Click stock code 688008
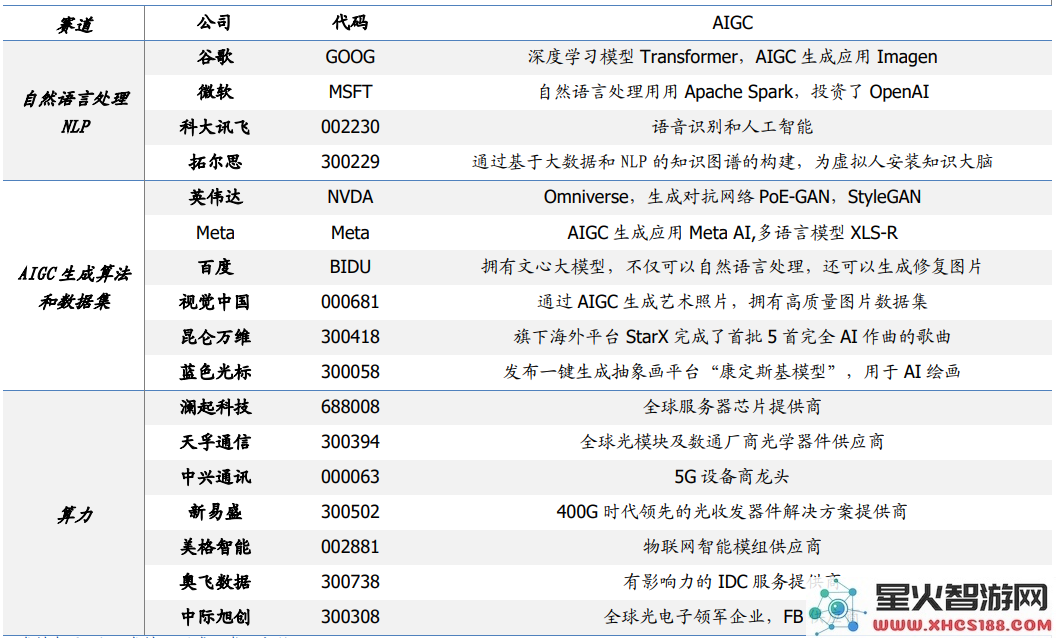 tap(350, 408)
